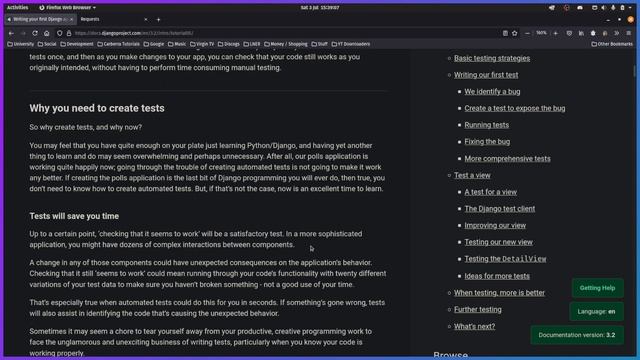Open the Firefox Web Browser app menu
Viewport: 640px width, 360px height.
[67, 7]
